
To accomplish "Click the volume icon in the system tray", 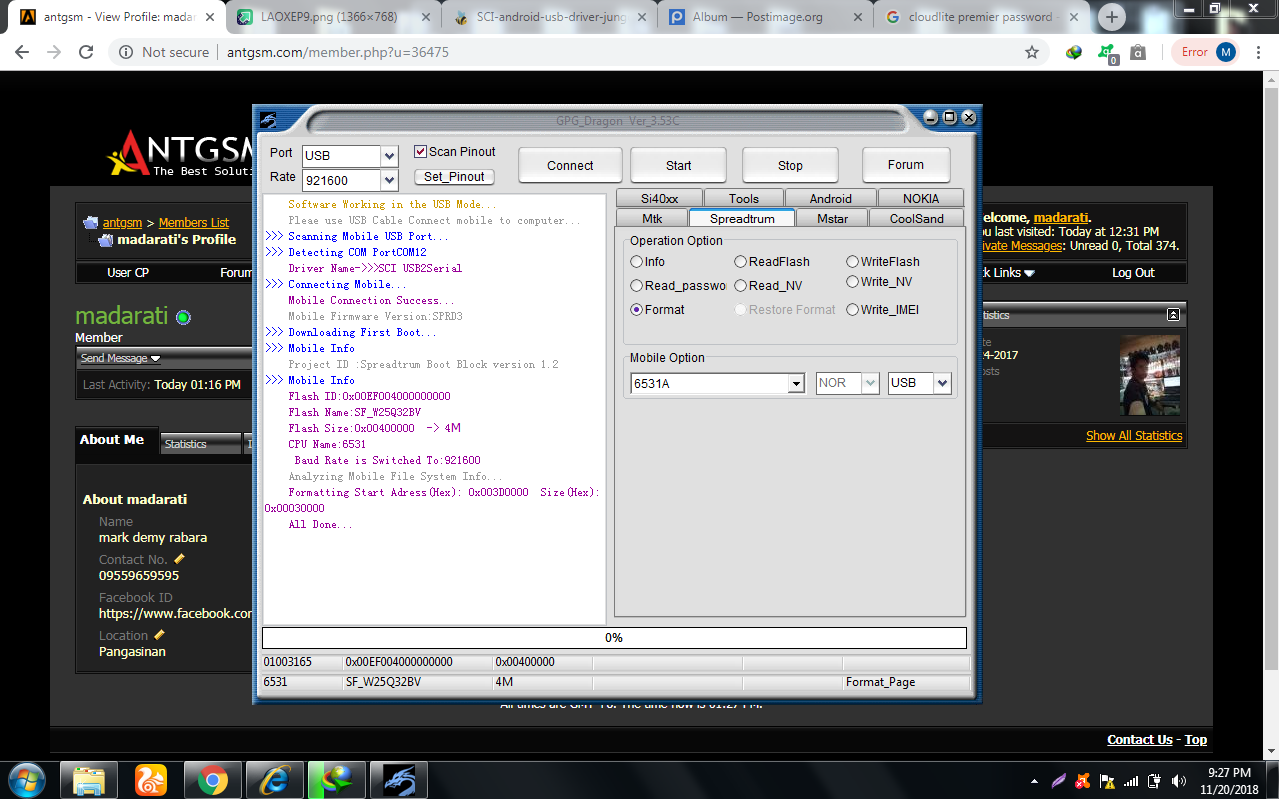I will [x=1178, y=781].
